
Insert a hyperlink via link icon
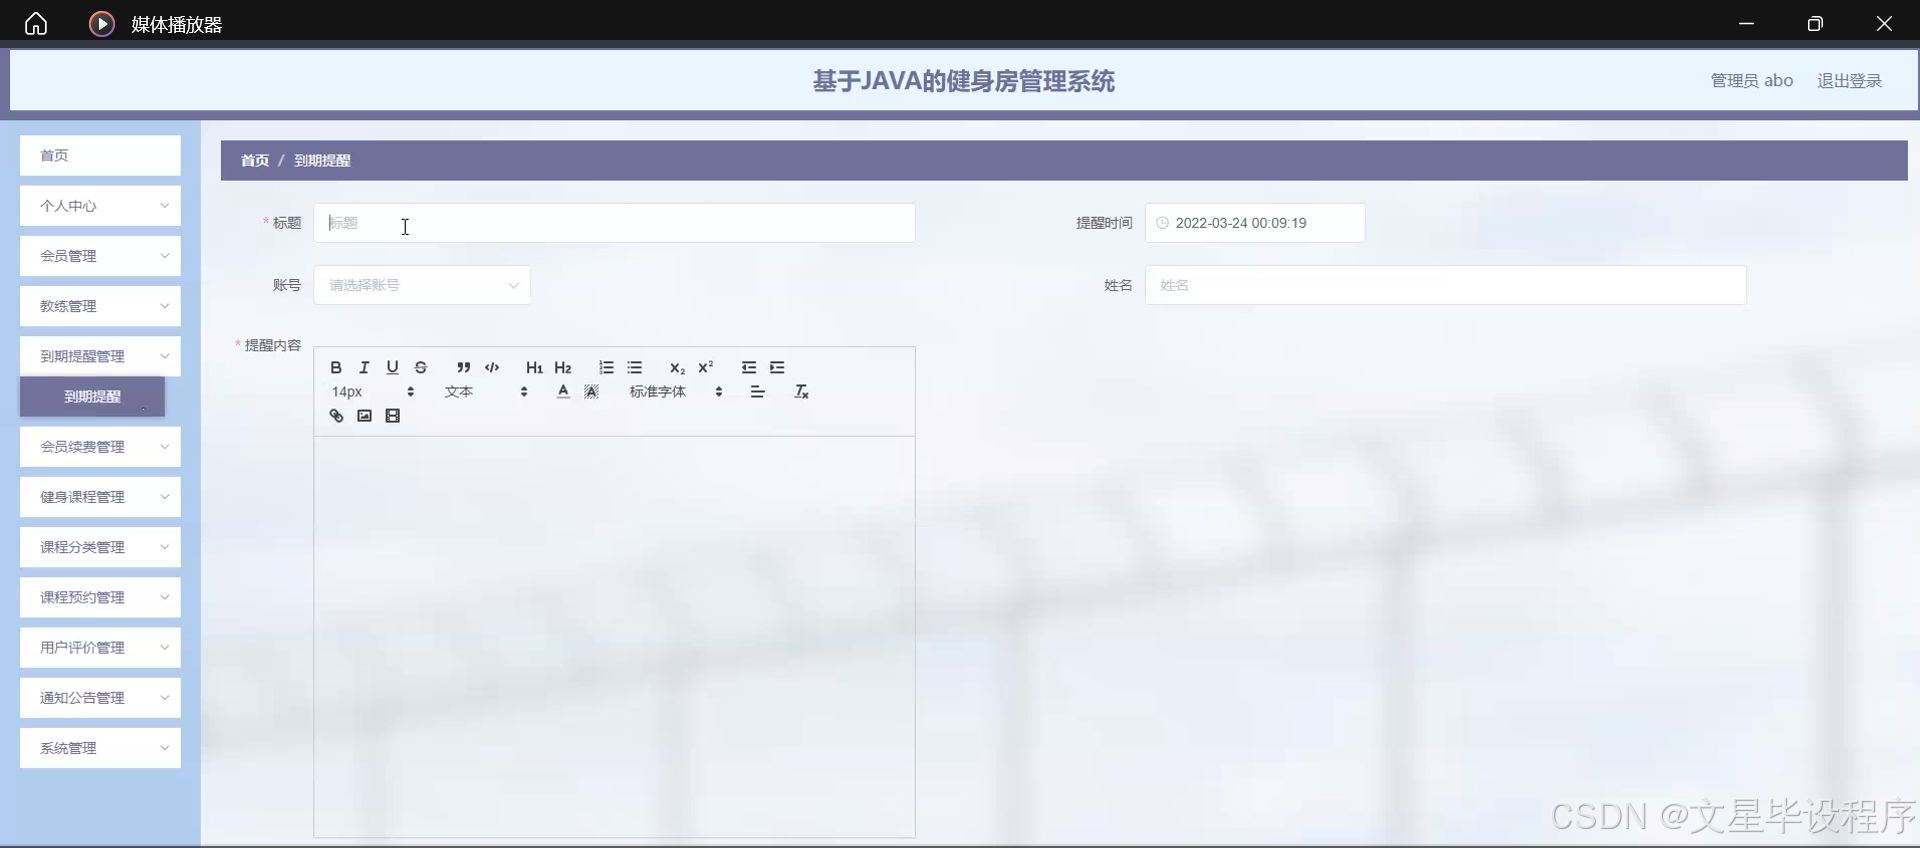point(336,416)
